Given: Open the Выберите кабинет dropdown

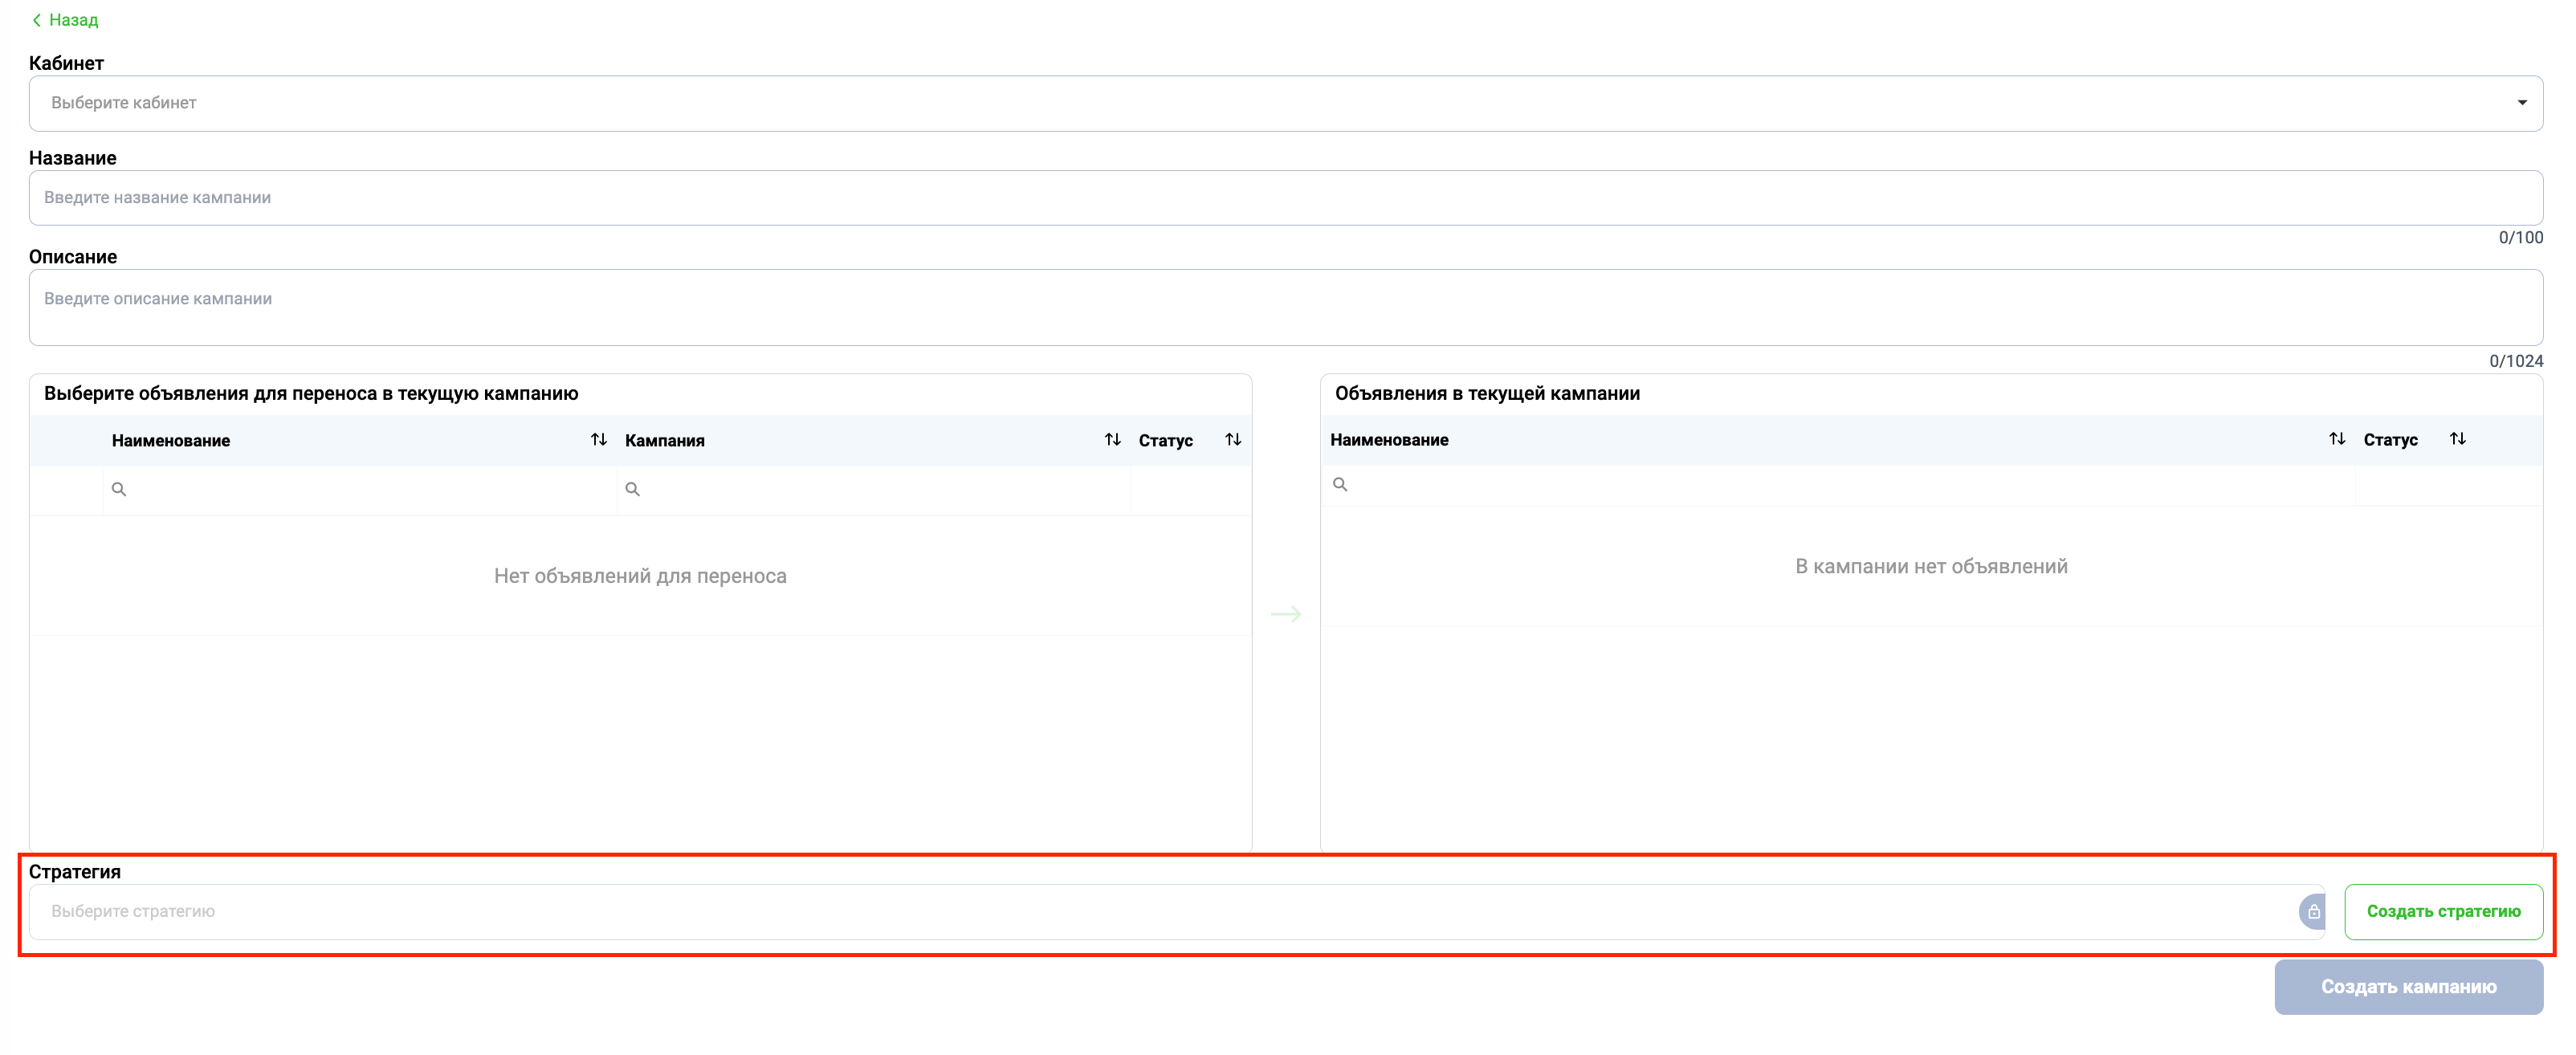Looking at the screenshot, I should point(1285,103).
